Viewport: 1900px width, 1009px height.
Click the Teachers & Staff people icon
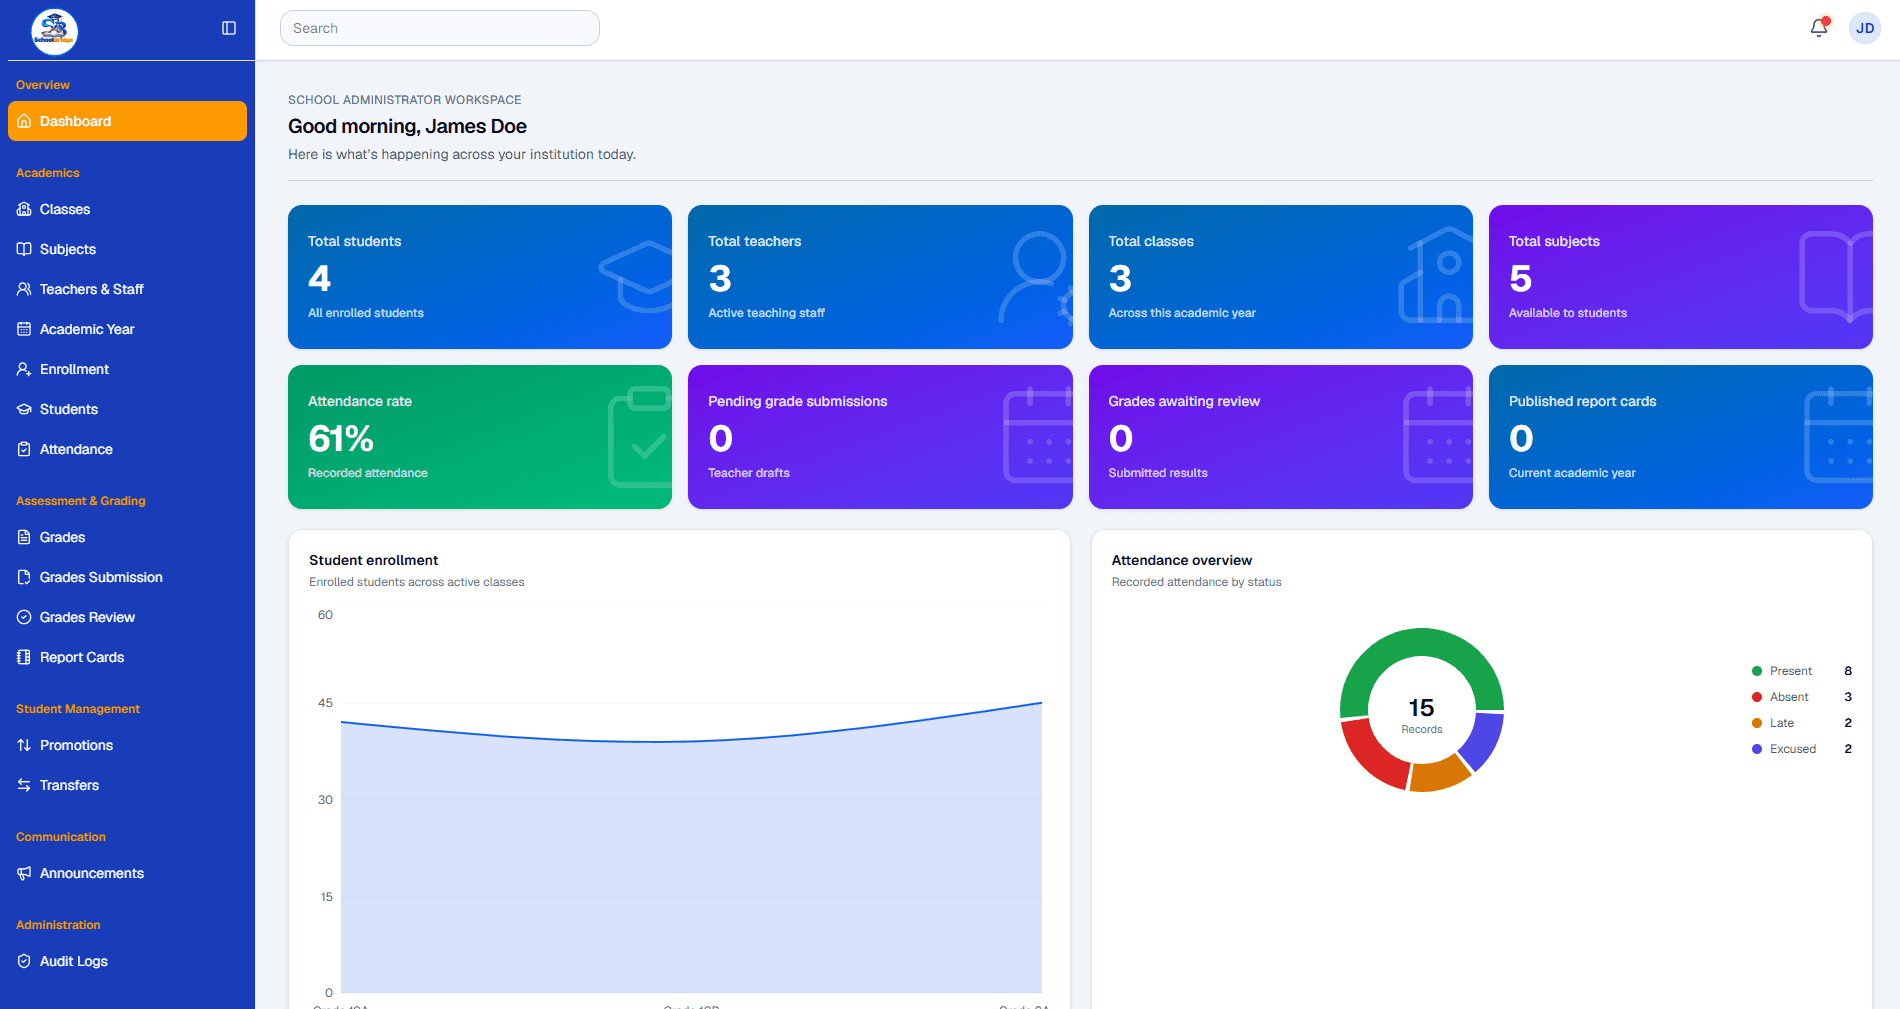24,289
